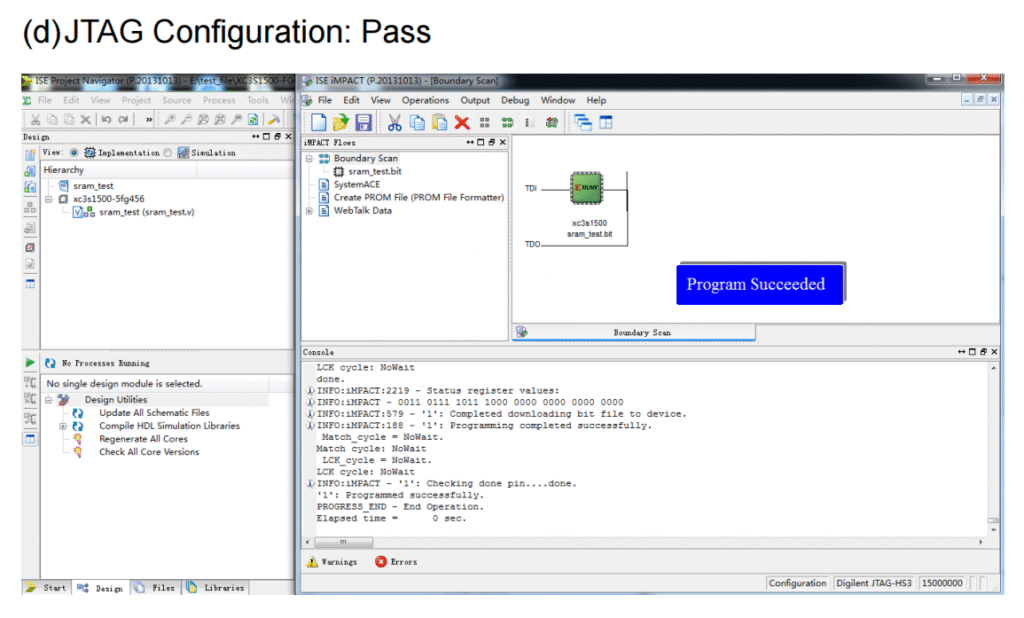This screenshot has height=618, width=1024.
Task: Click the Save floppy icon in iMPACT toolbar
Action: (x=363, y=122)
